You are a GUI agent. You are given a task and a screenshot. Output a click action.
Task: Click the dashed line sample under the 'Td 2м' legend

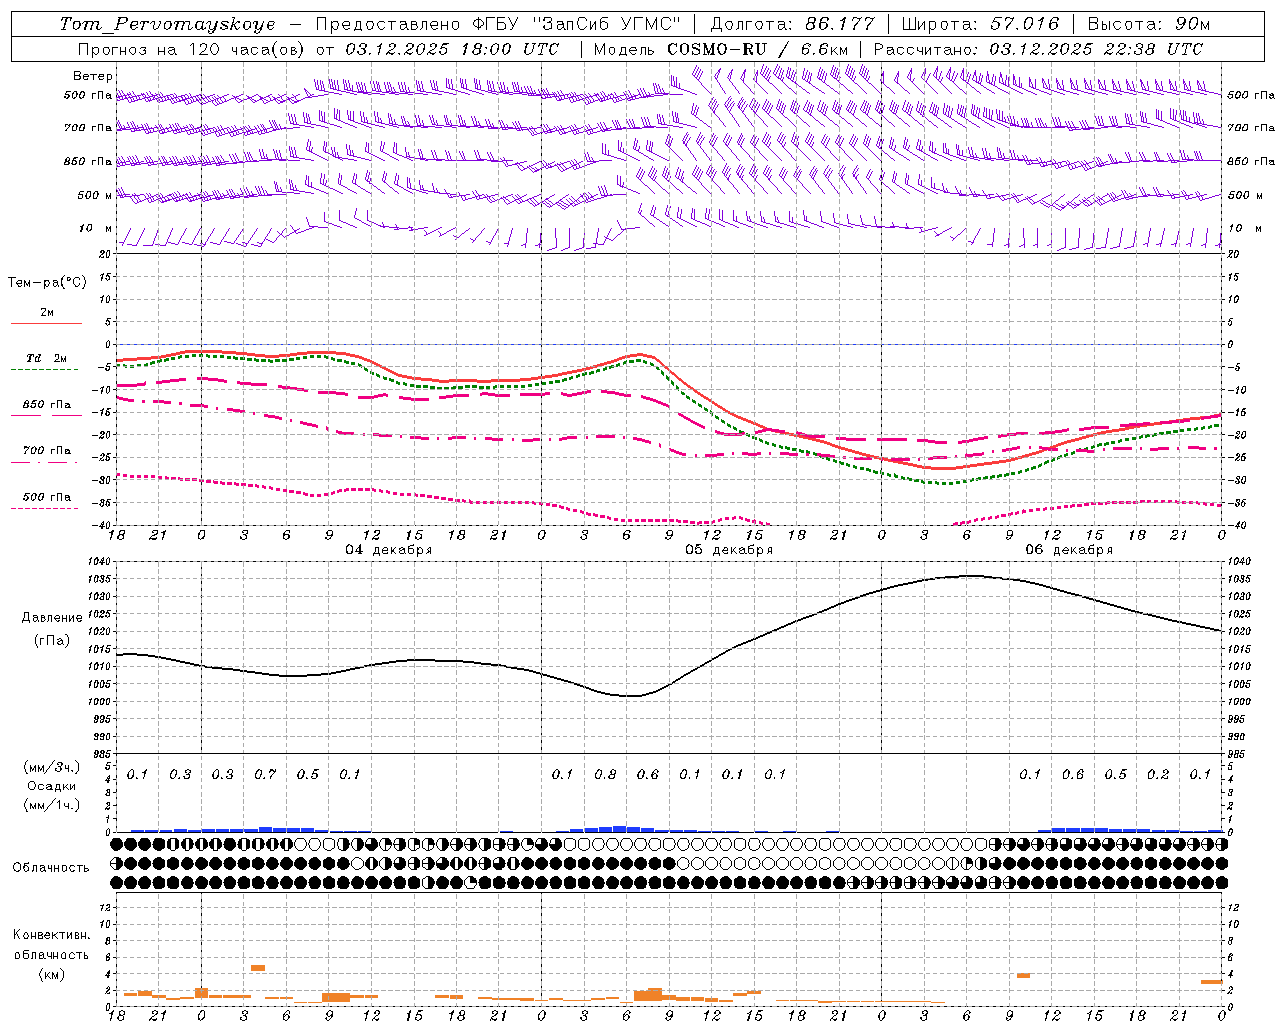[x=44, y=370]
